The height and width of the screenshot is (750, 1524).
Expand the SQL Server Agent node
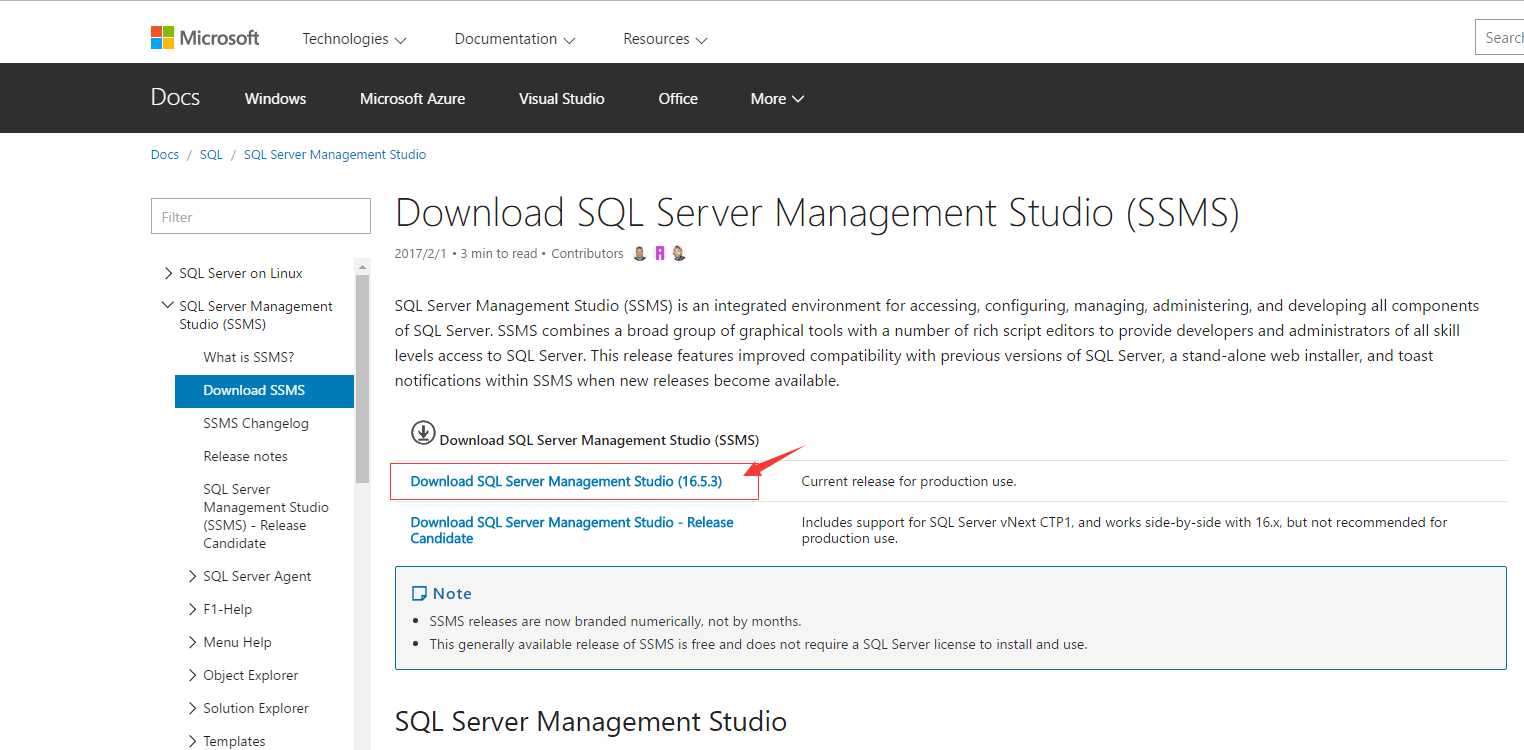click(x=192, y=576)
